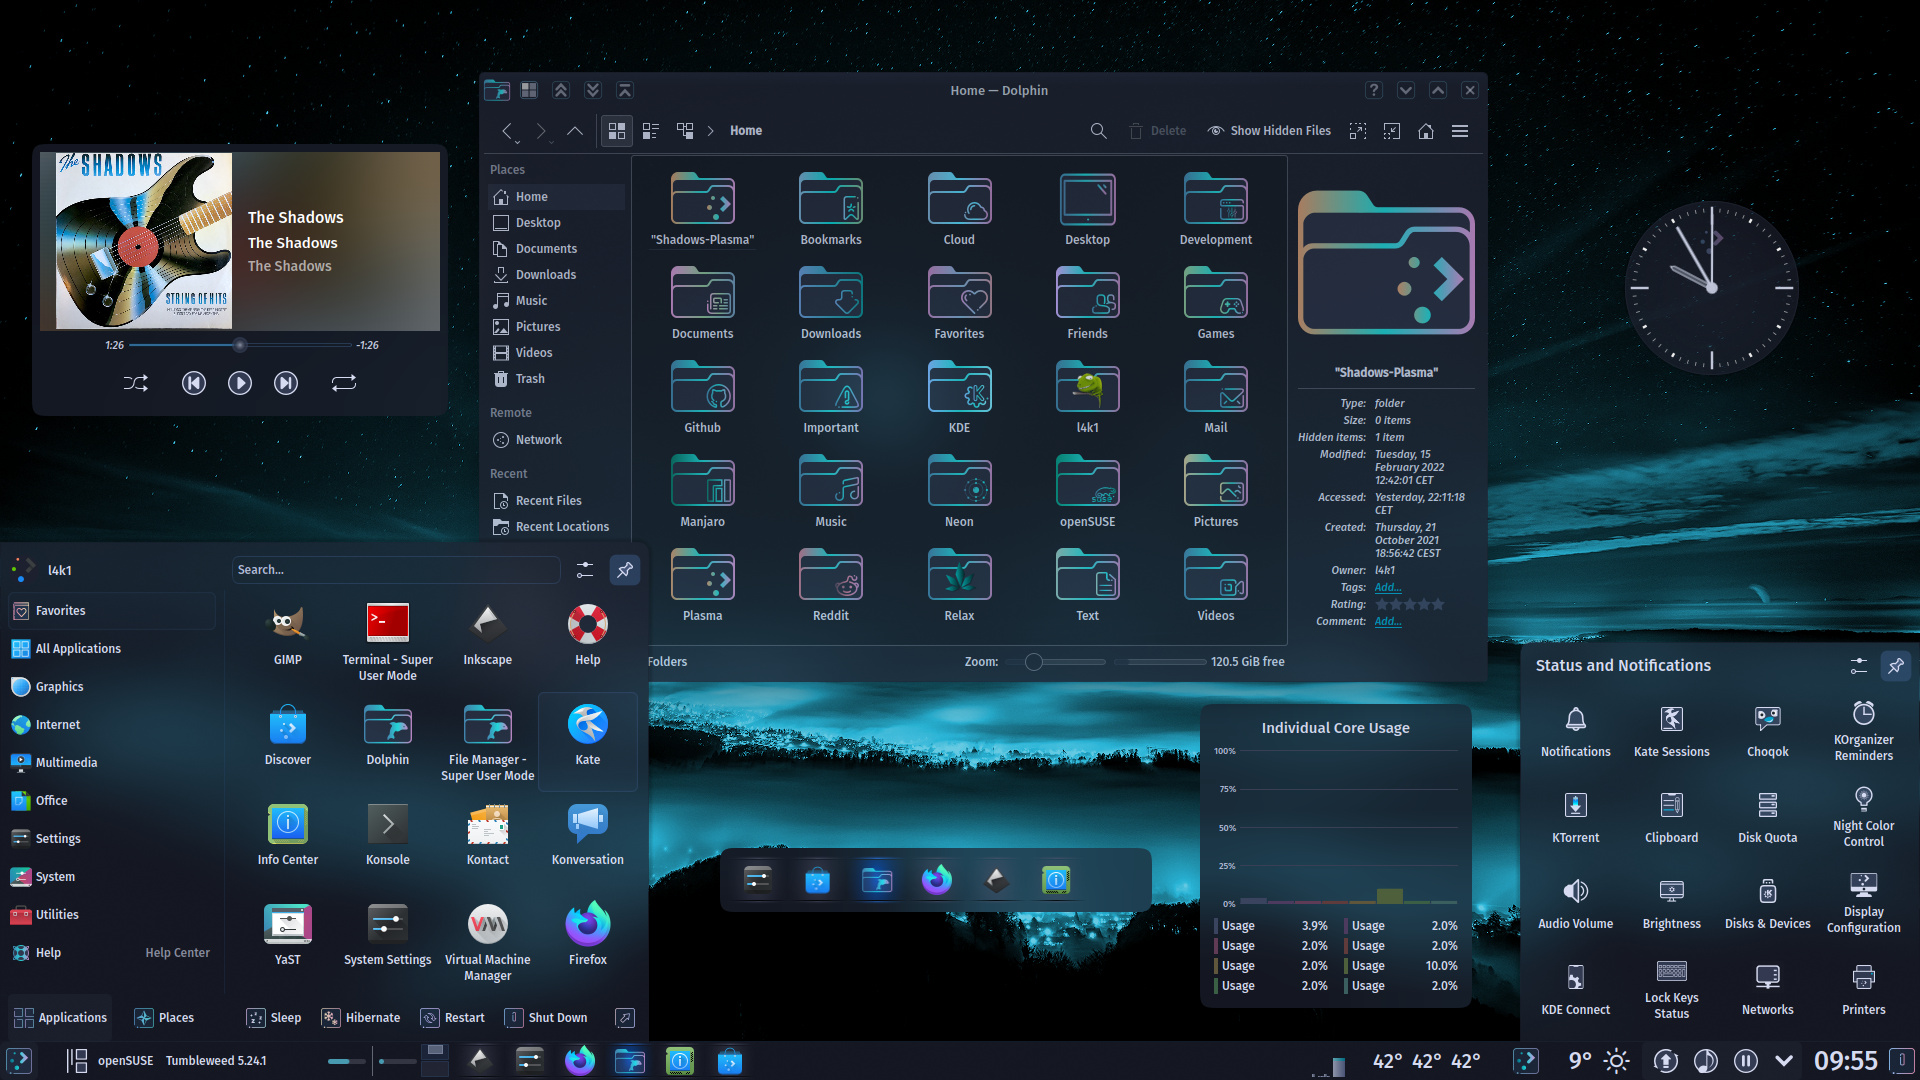
Task: Toggle repeat in the music player
Action: point(344,383)
